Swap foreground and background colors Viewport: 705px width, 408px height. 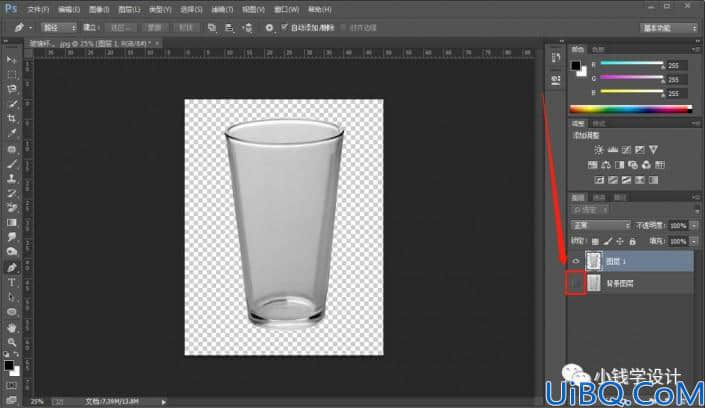(16, 354)
